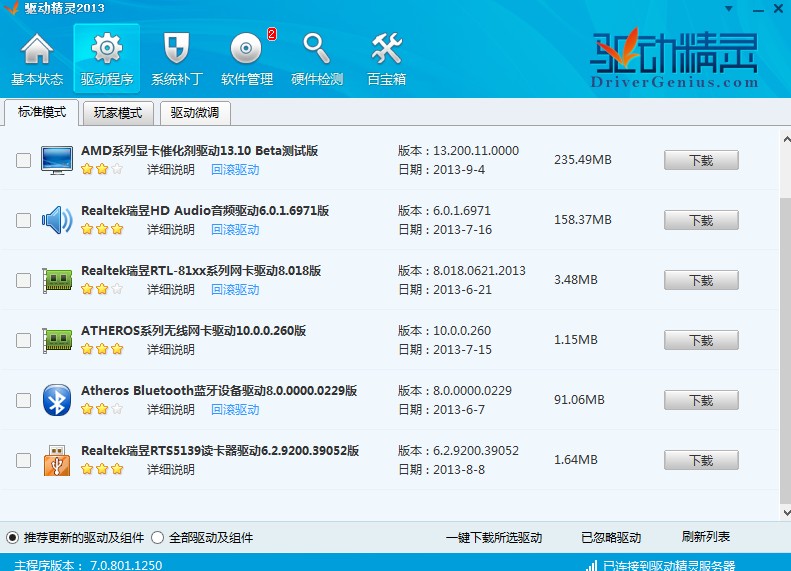This screenshot has height=571, width=791.
Task: Minimize the 驱动精灵 window
Action: click(x=758, y=9)
